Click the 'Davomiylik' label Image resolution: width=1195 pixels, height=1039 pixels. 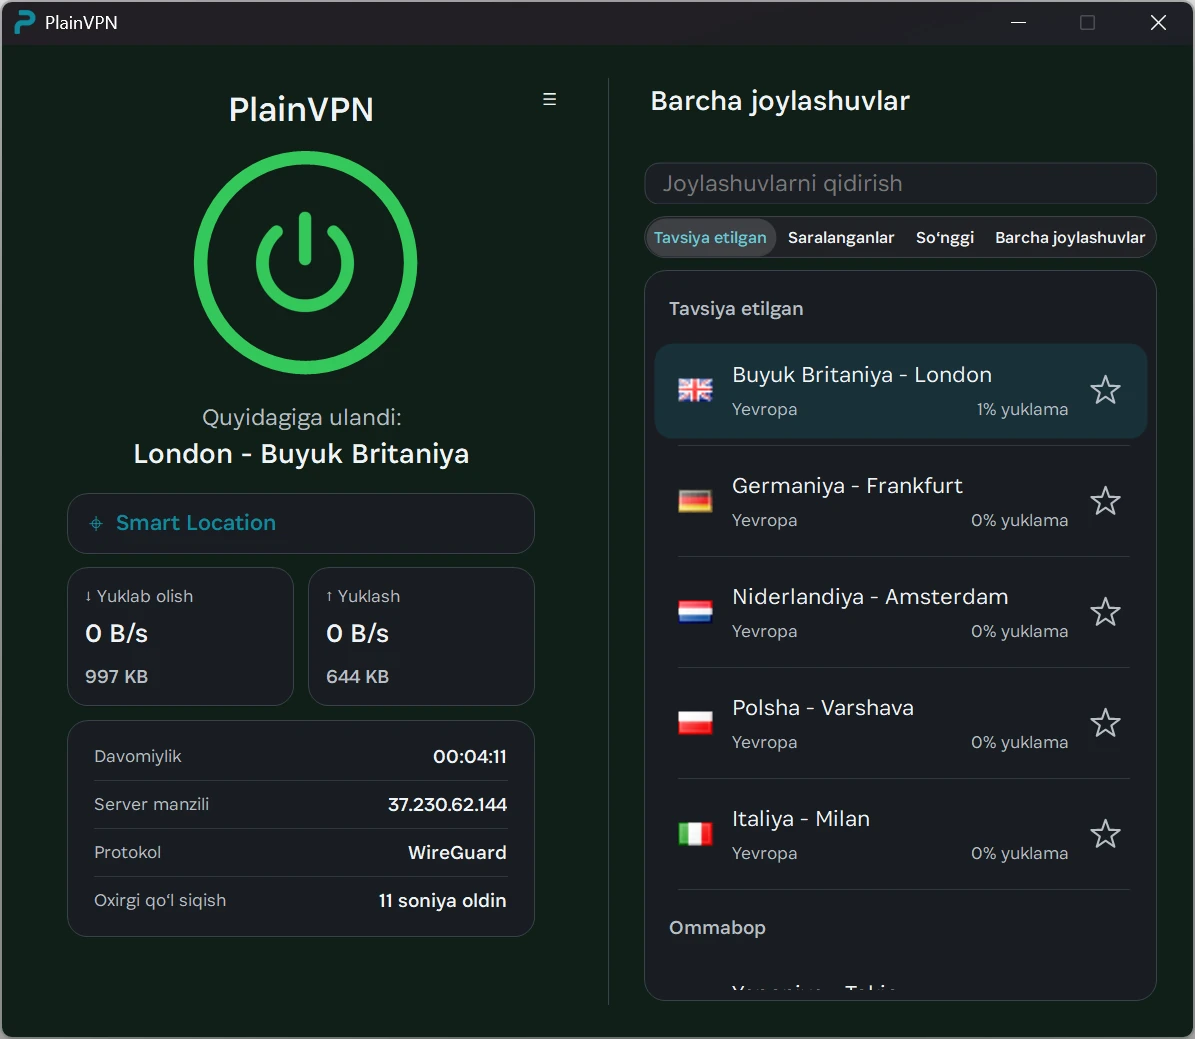pyautogui.click(x=138, y=756)
